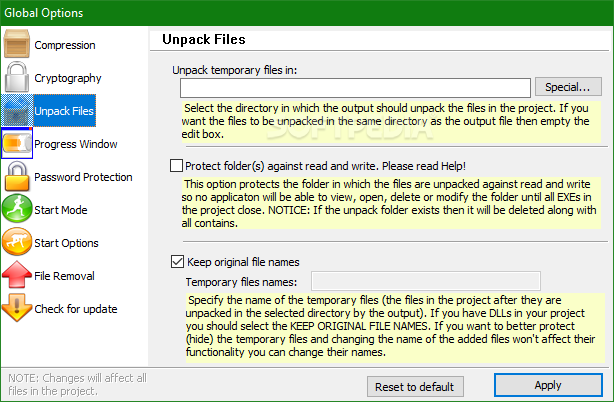Click the 'Unpack temporary files in:' label
The image size is (614, 402).
[x=235, y=70]
